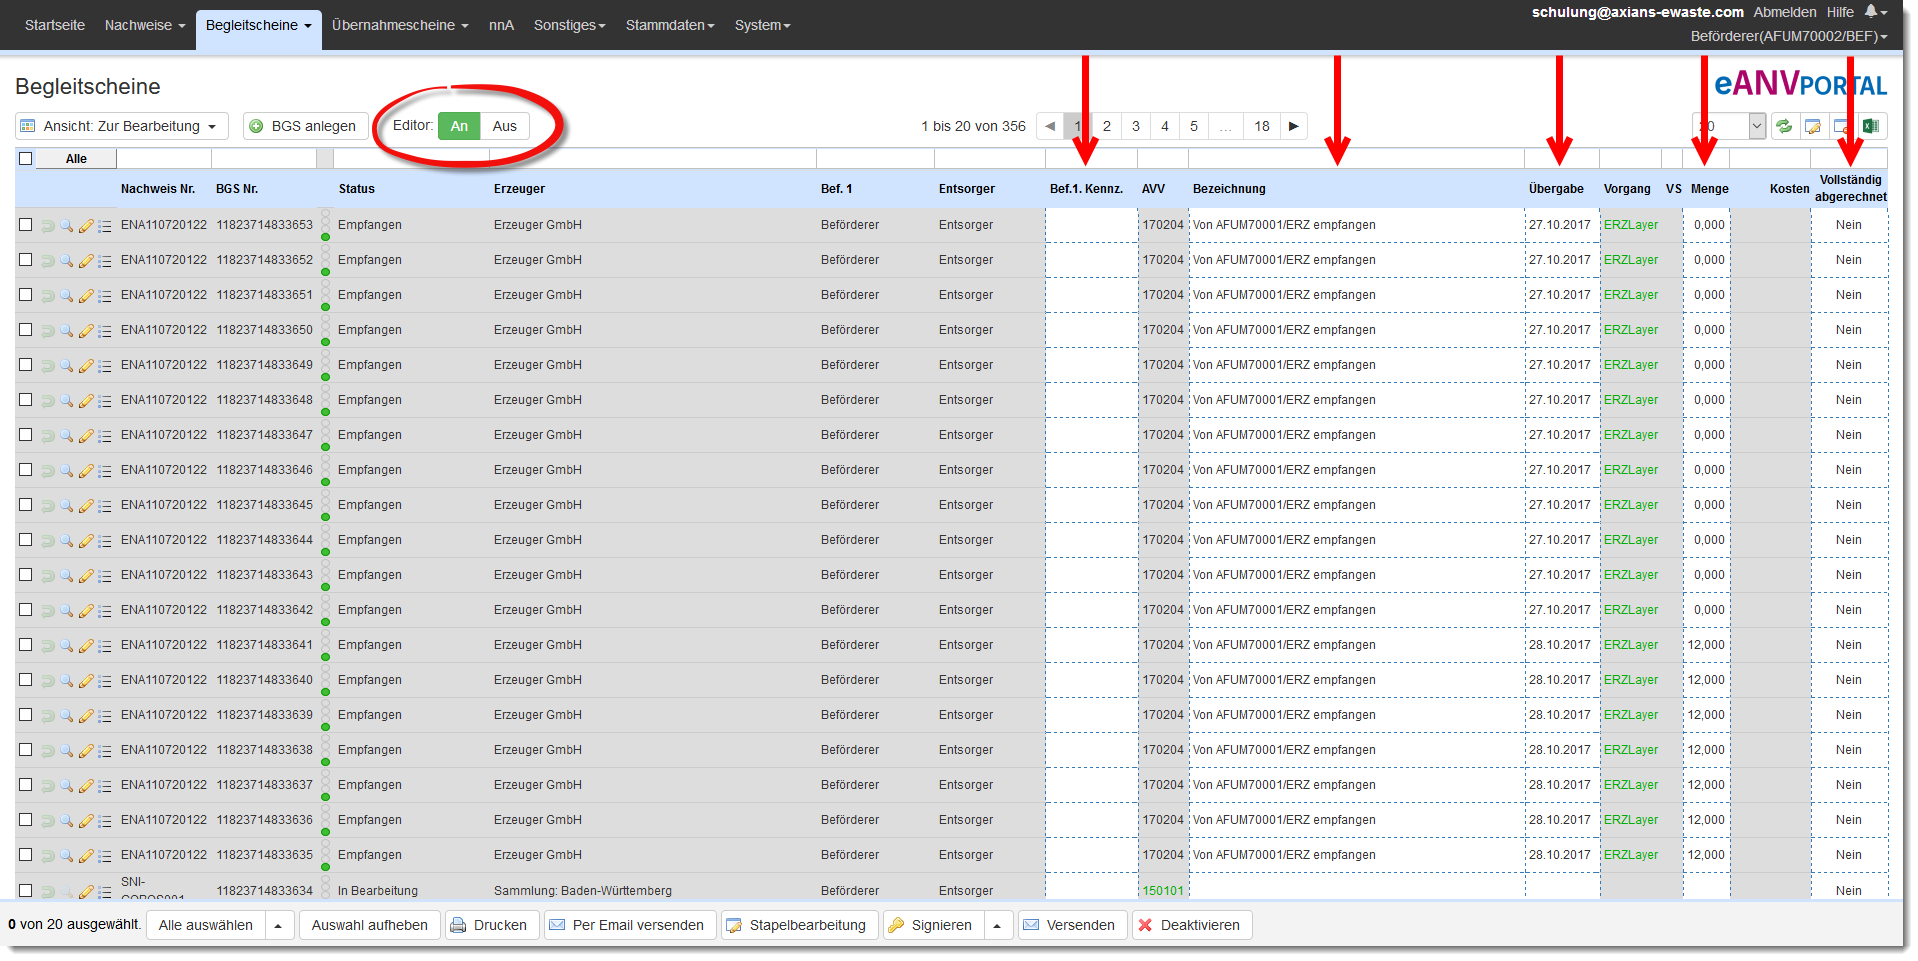The image size is (1918, 961).
Task: Switch the Editor off with Aus
Action: point(504,126)
